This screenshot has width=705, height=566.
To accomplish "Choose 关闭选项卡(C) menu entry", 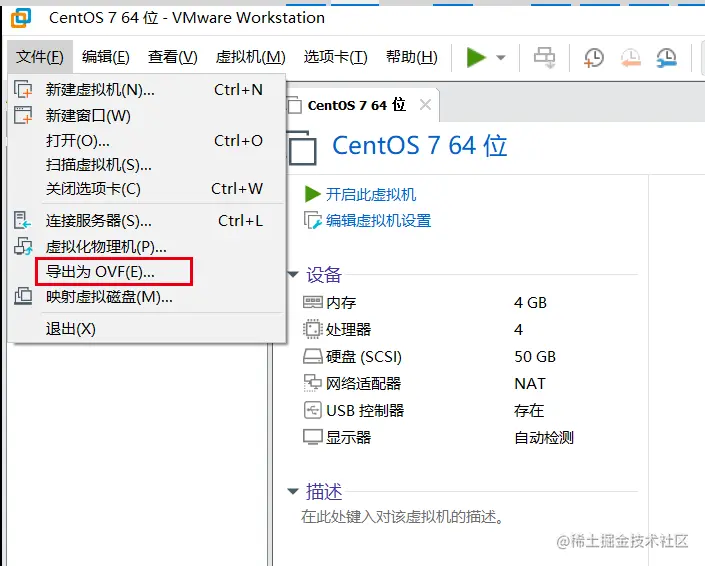I will [147, 189].
